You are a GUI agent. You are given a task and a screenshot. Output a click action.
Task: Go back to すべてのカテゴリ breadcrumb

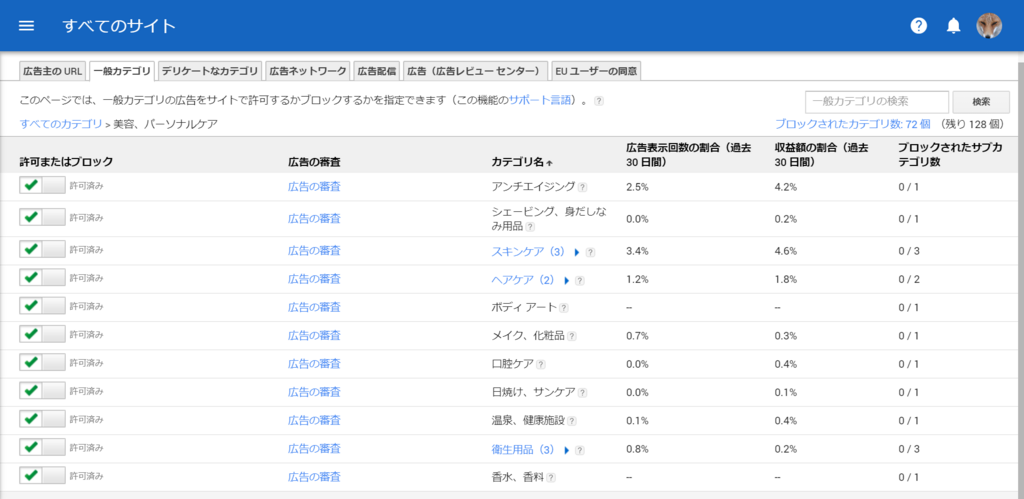[61, 123]
